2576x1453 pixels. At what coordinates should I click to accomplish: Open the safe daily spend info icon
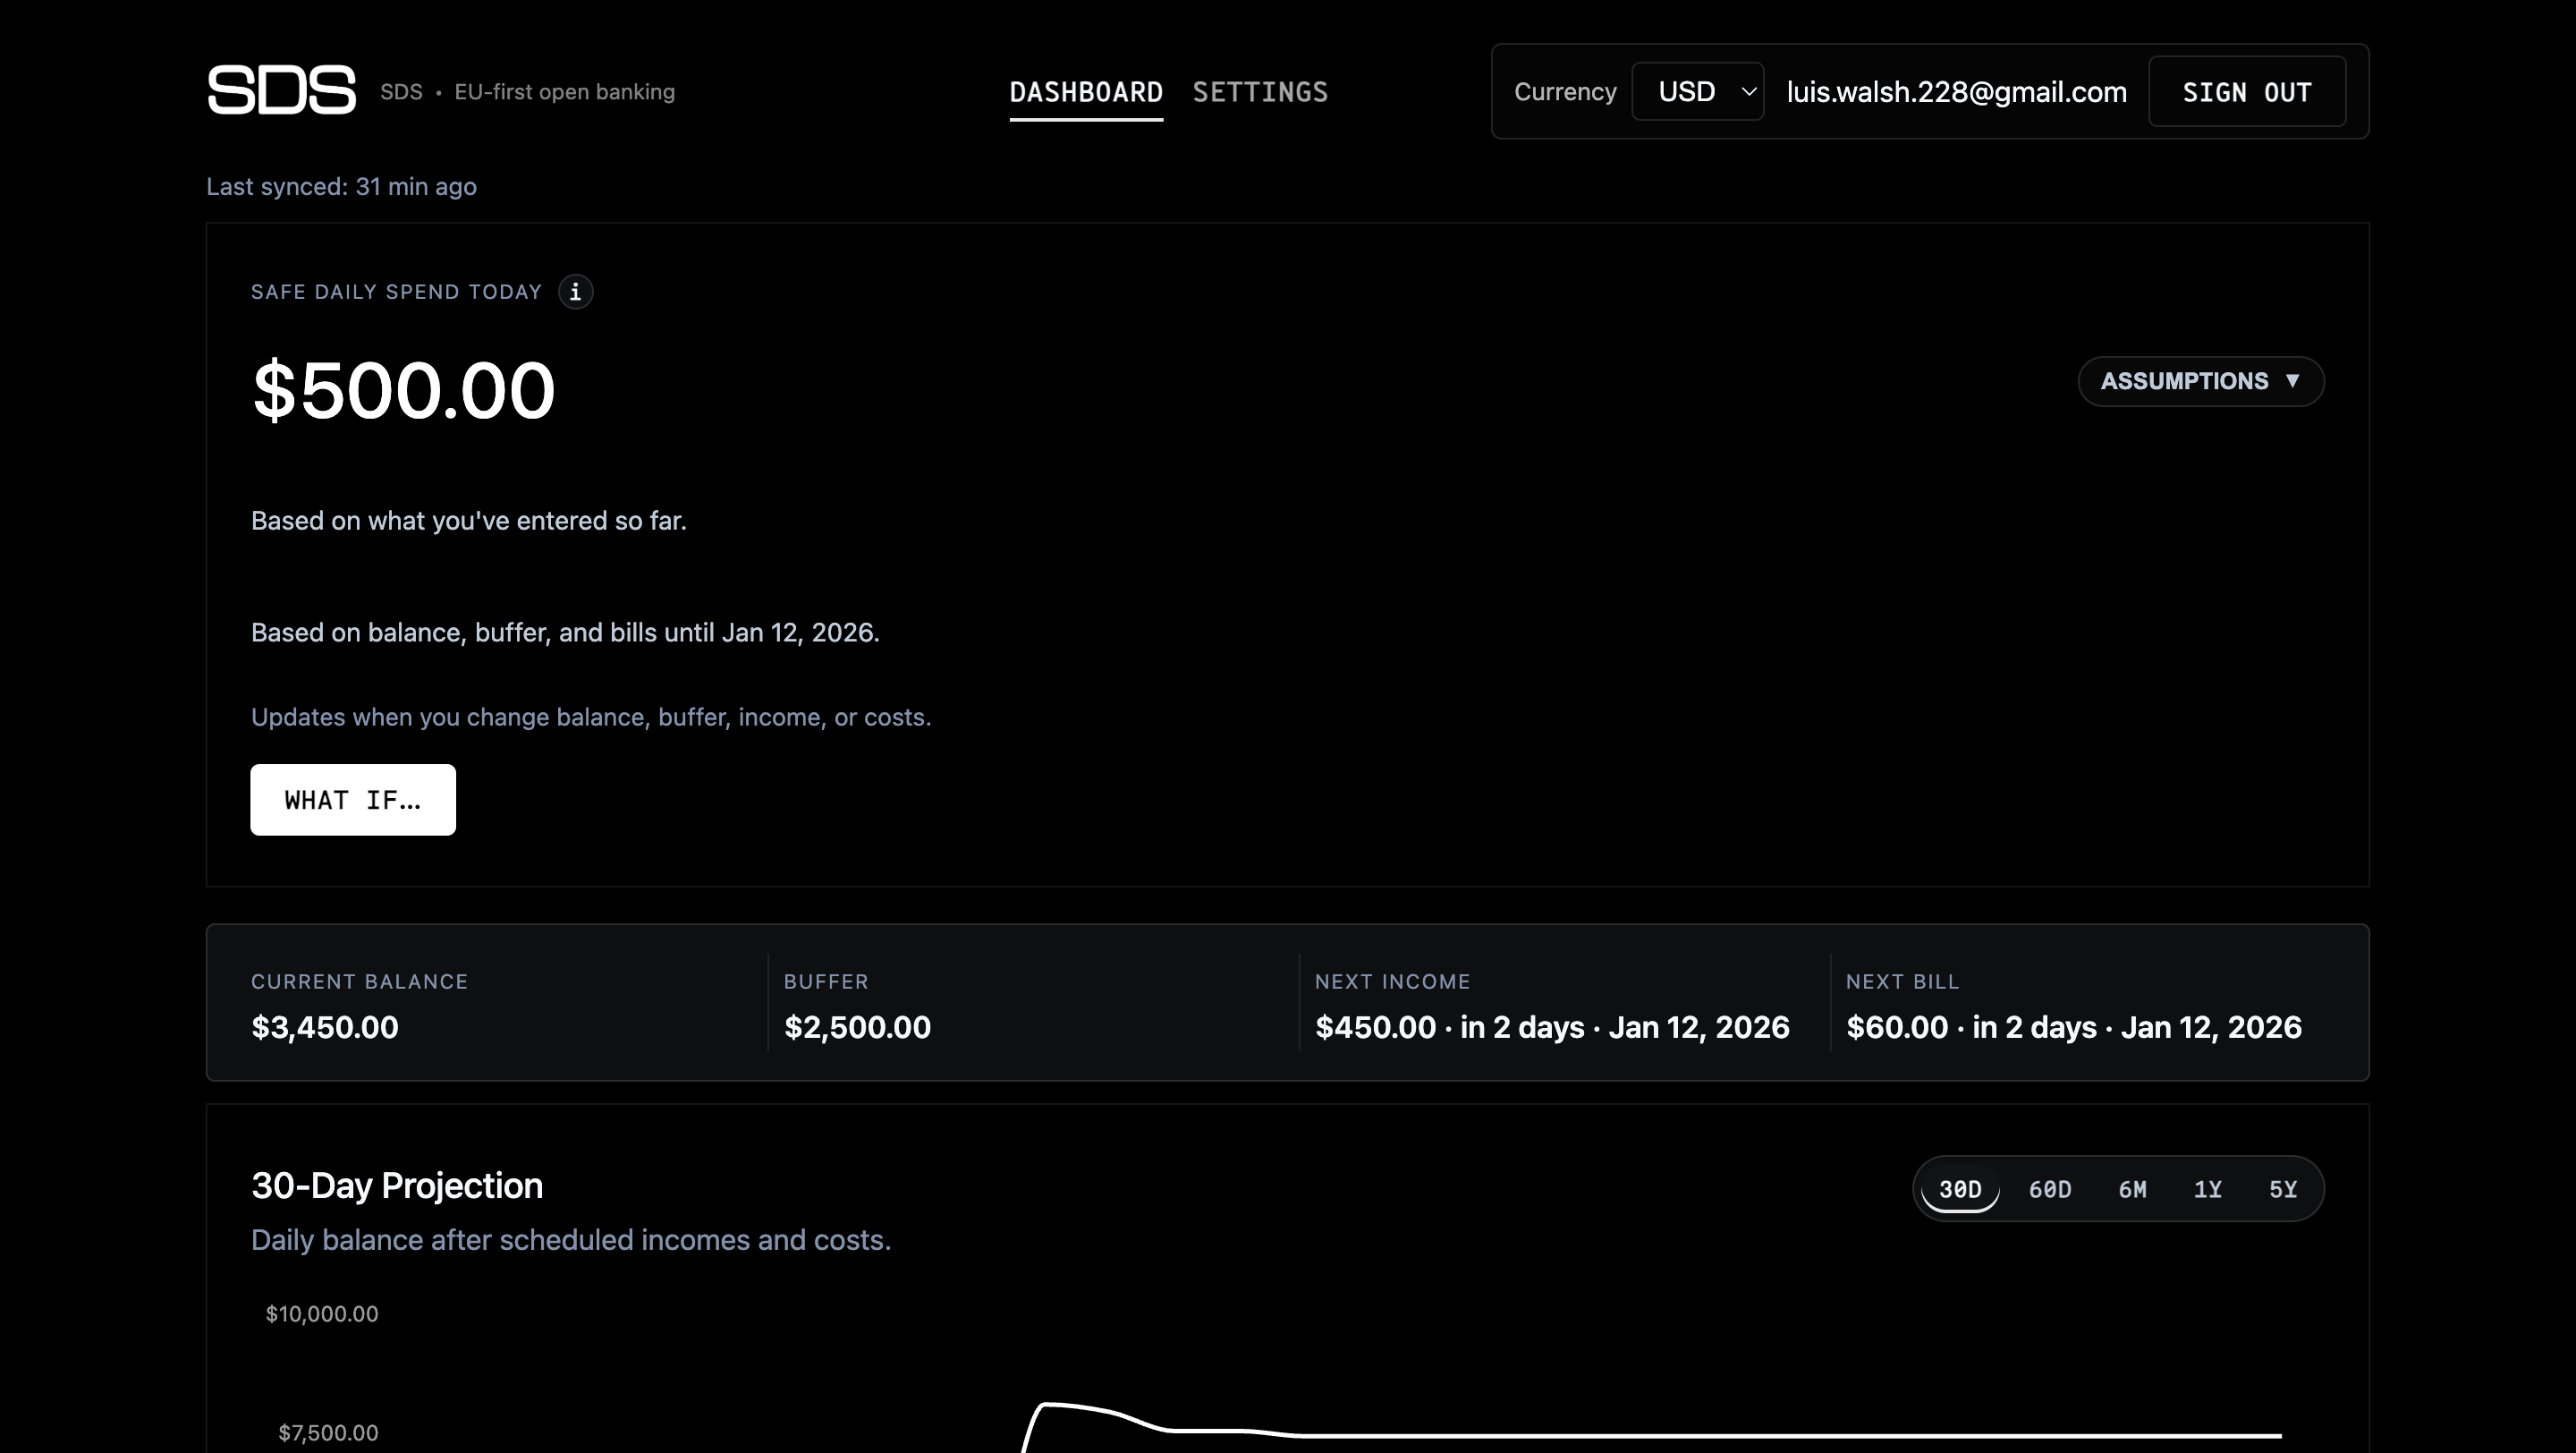pos(575,292)
